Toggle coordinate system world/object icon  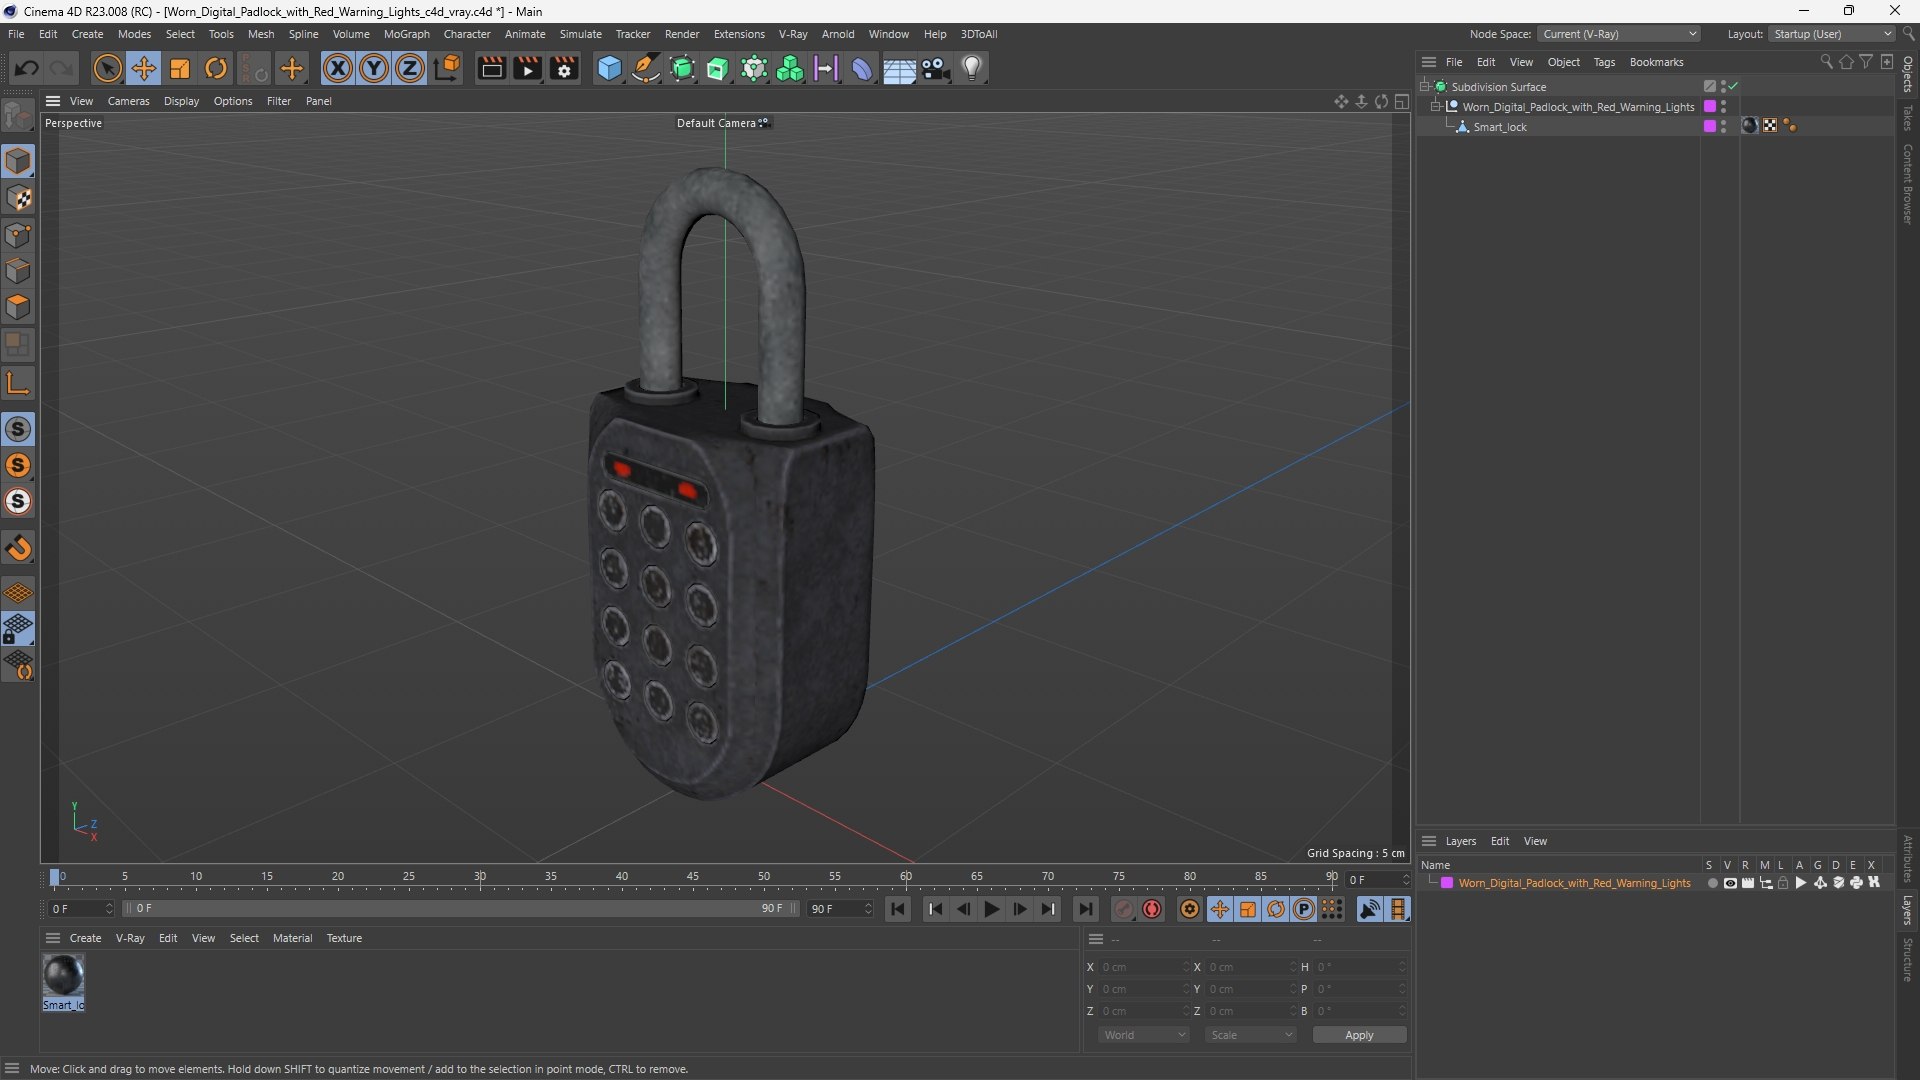447,68
